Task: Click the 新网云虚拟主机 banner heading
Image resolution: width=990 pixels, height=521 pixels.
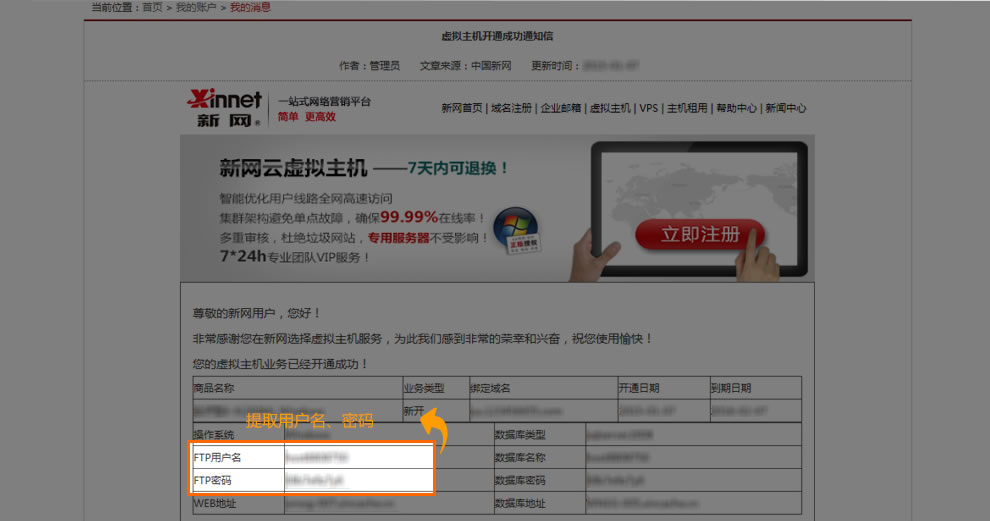Action: pyautogui.click(x=293, y=168)
